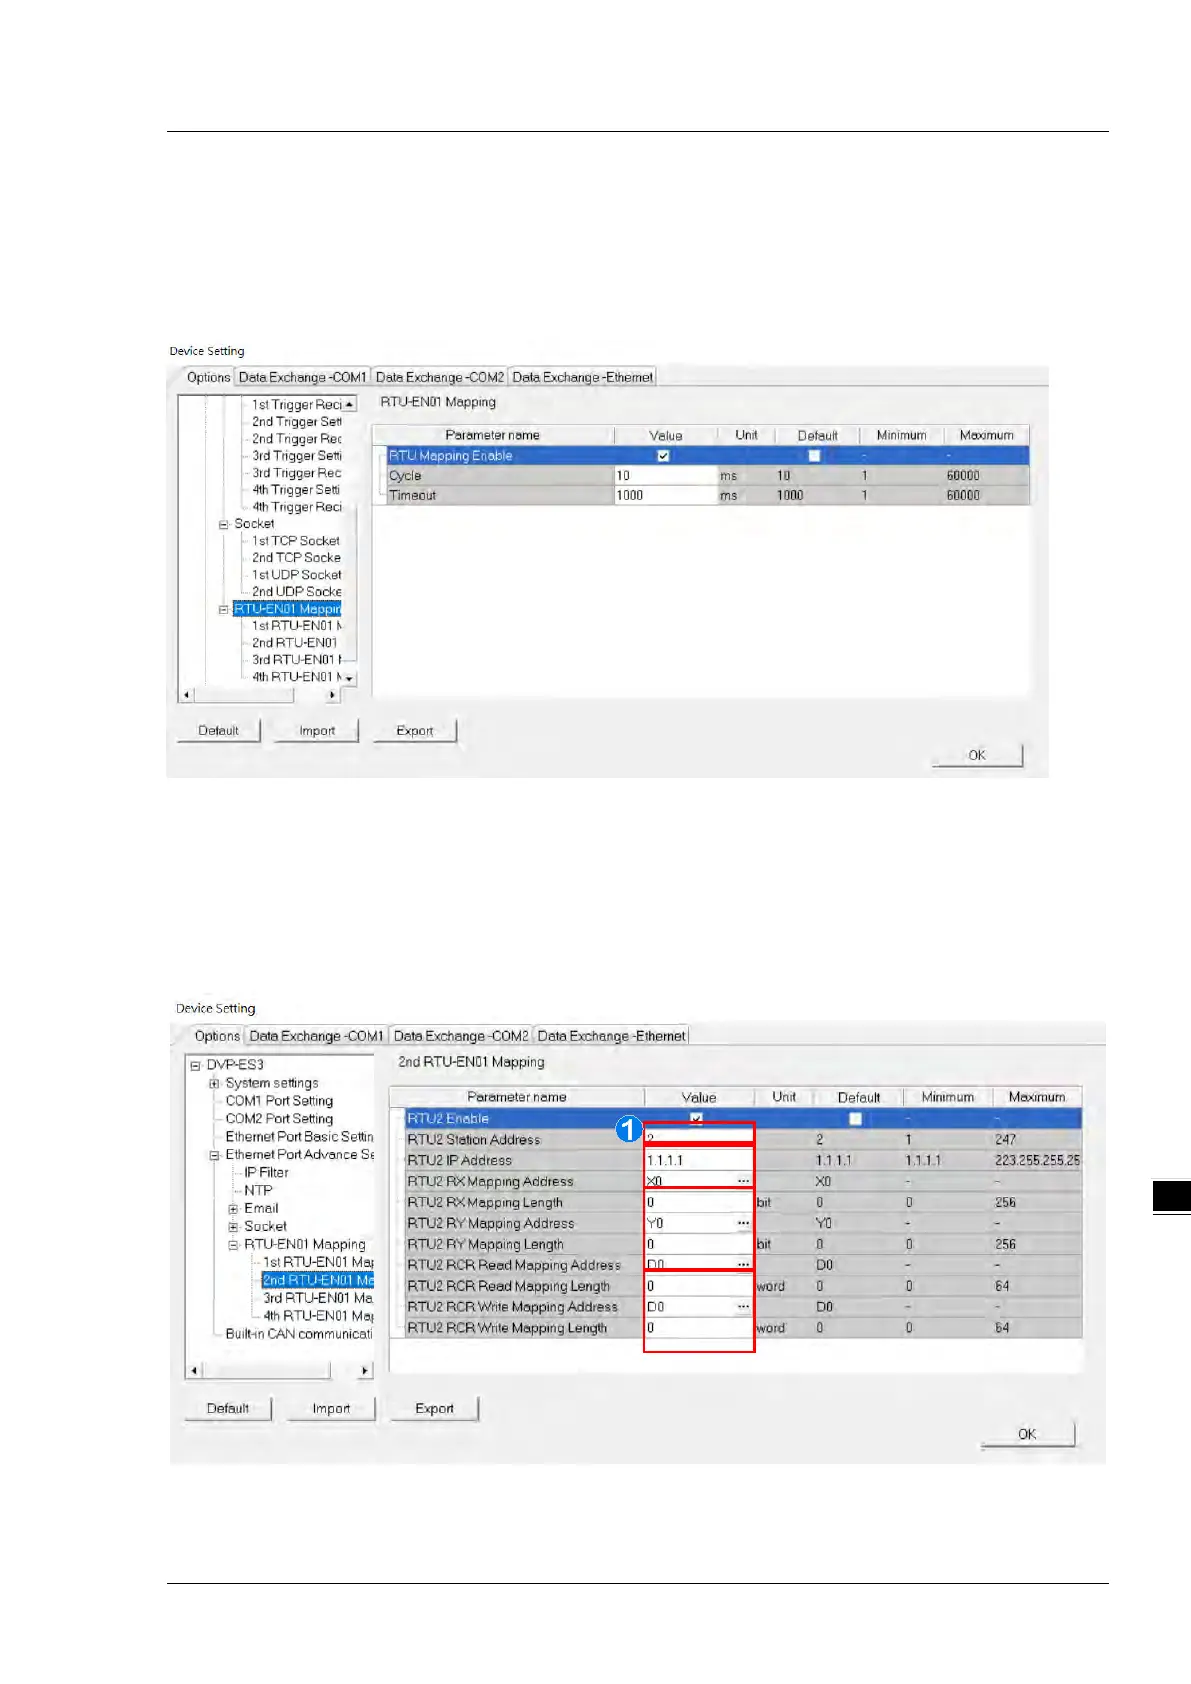Confirm with OK in RTU2 dialog

pos(1027,1434)
